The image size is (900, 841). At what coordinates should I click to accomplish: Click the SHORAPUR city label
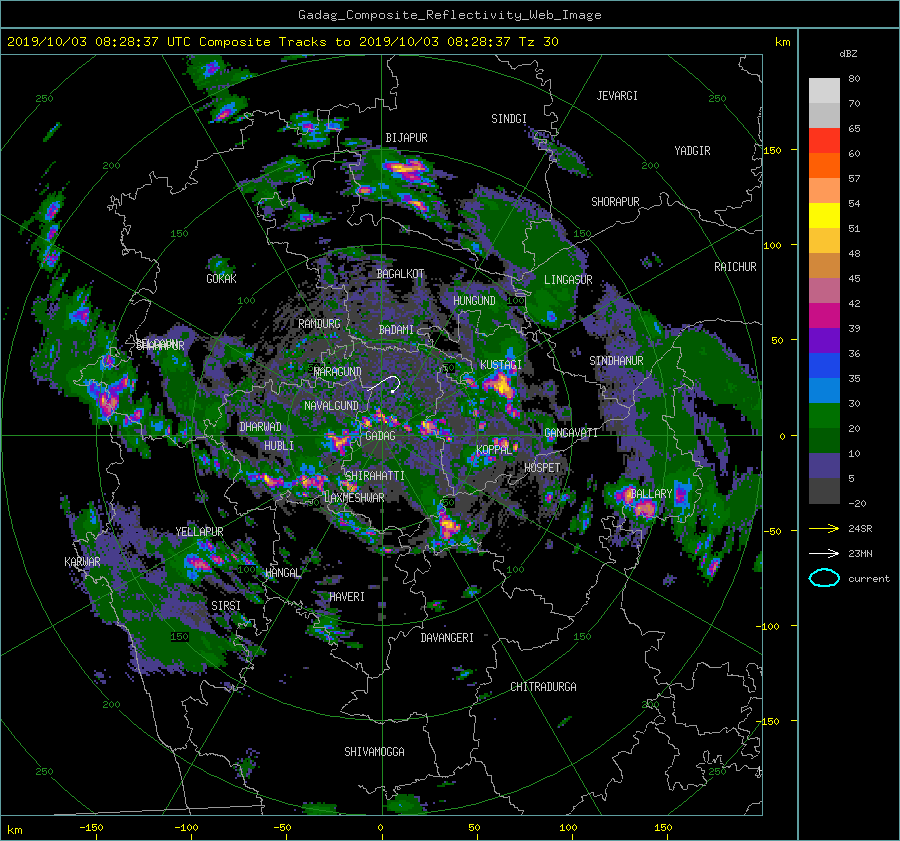[x=615, y=202]
